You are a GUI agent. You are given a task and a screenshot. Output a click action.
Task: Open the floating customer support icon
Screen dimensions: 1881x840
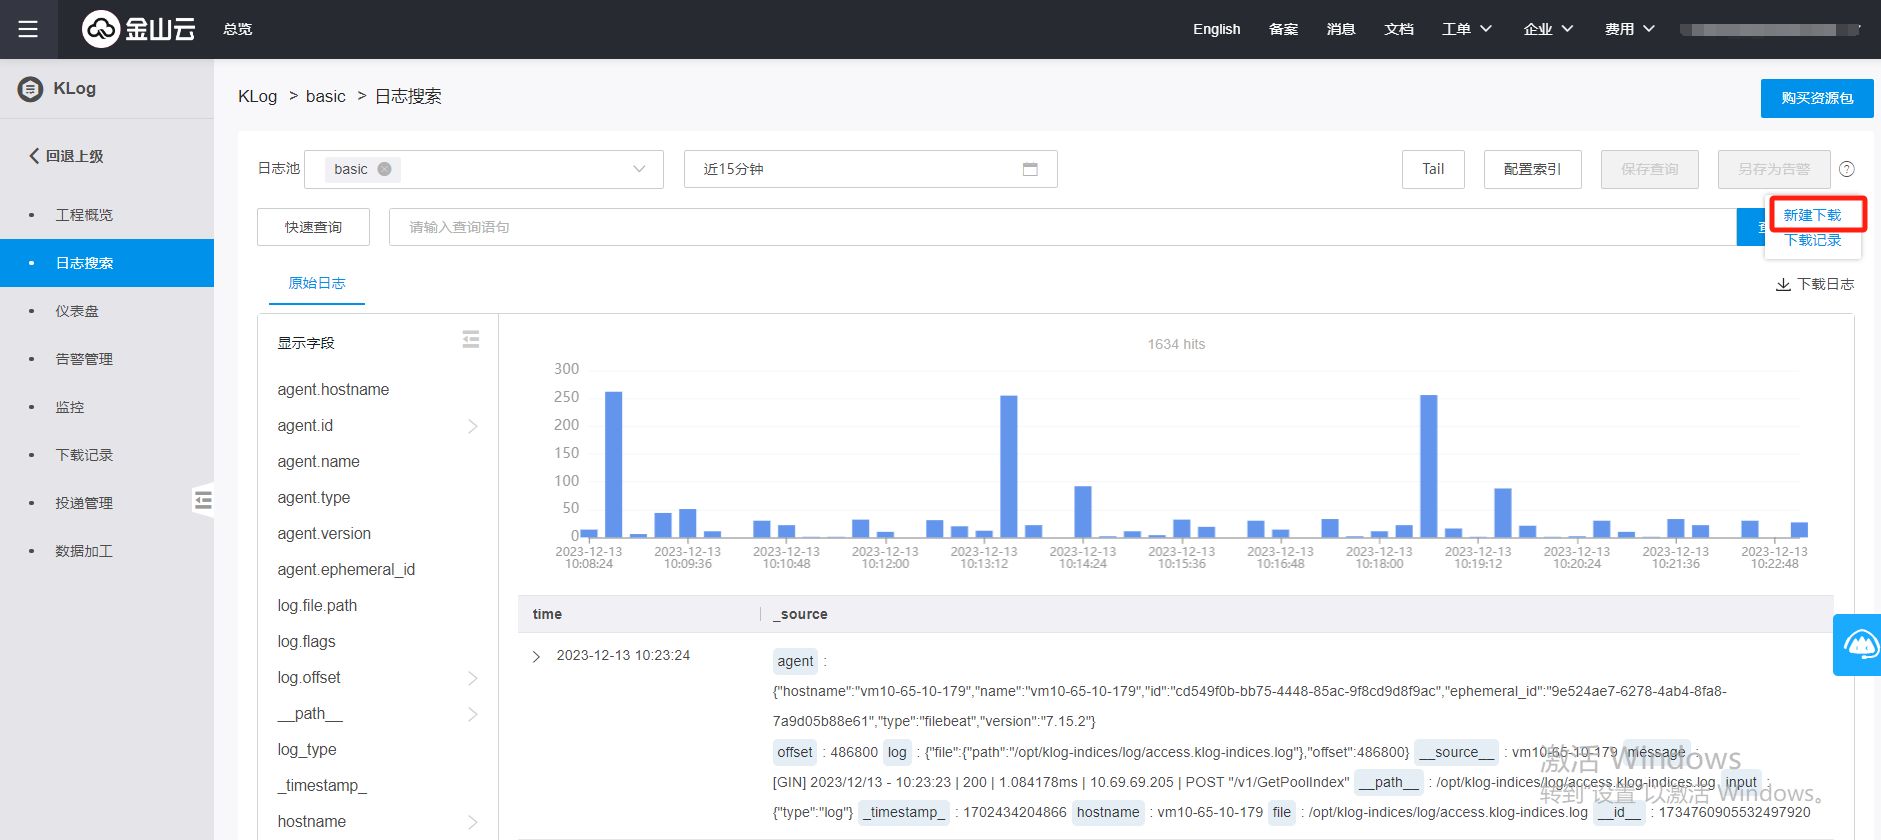tap(1858, 644)
